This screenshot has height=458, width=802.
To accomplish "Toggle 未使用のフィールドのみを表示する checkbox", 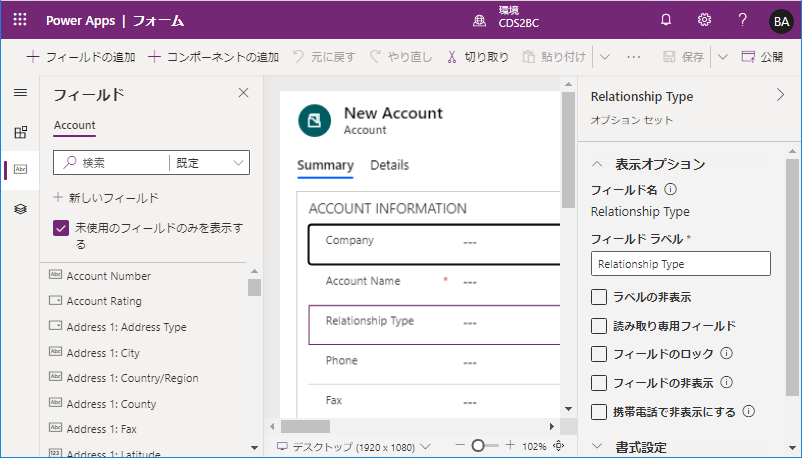I will [x=61, y=228].
